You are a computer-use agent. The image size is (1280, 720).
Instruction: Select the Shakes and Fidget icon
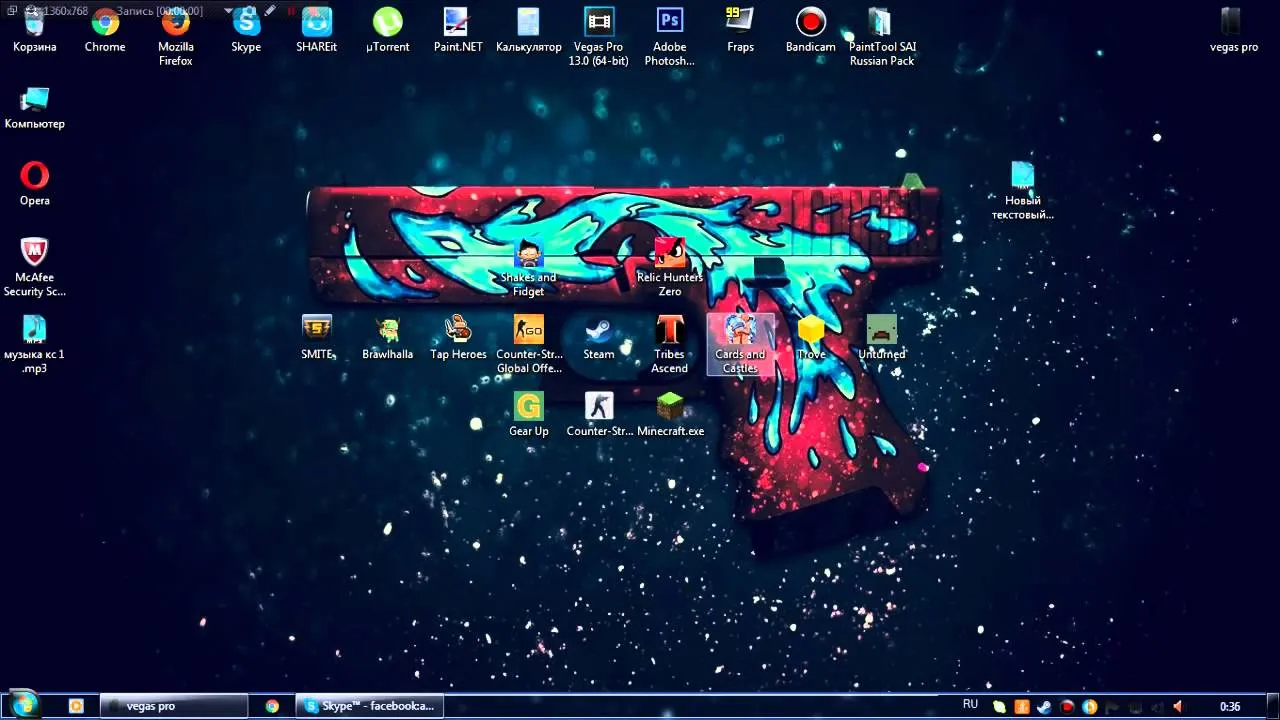[x=528, y=268]
